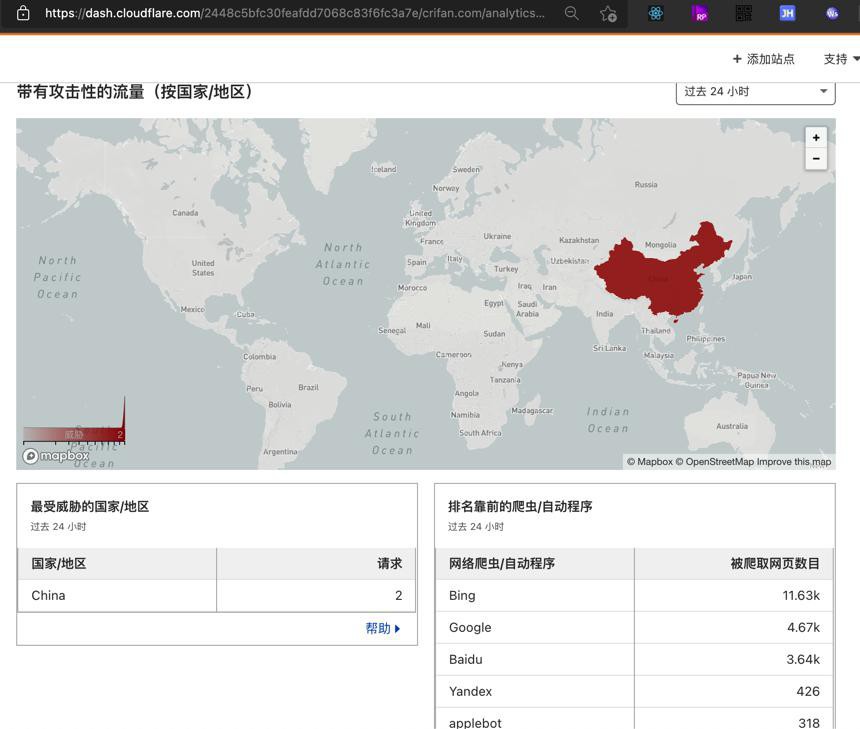
Task: Open the 支持 support dropdown menu
Action: [841, 59]
